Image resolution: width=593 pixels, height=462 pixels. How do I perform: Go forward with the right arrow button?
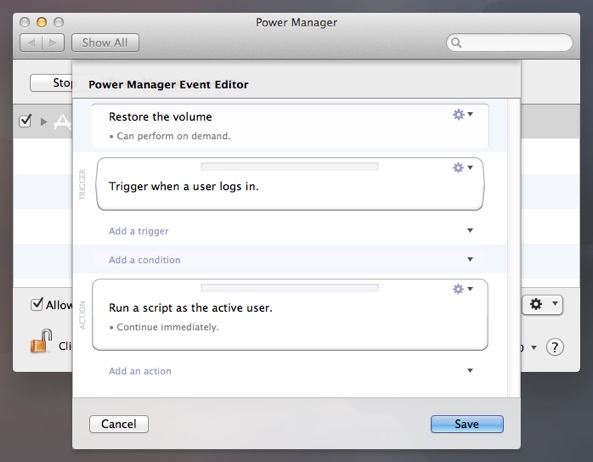pyautogui.click(x=53, y=43)
